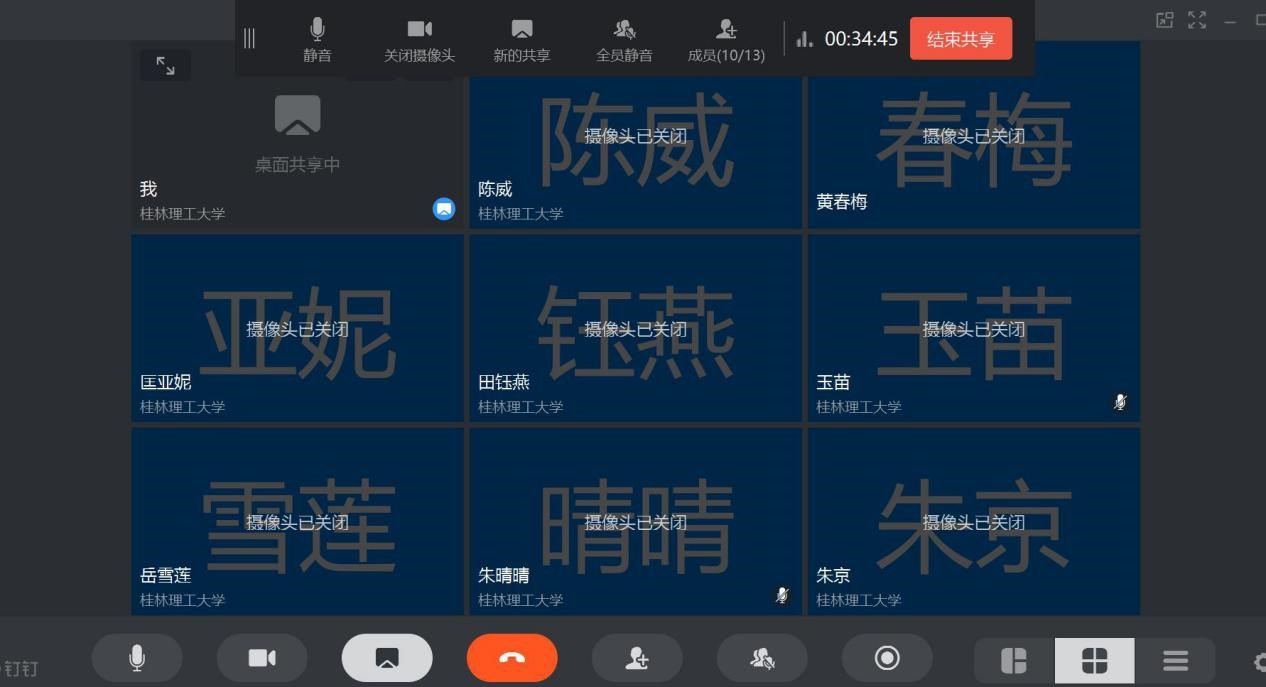Hang up with the red phone button

(x=512, y=657)
